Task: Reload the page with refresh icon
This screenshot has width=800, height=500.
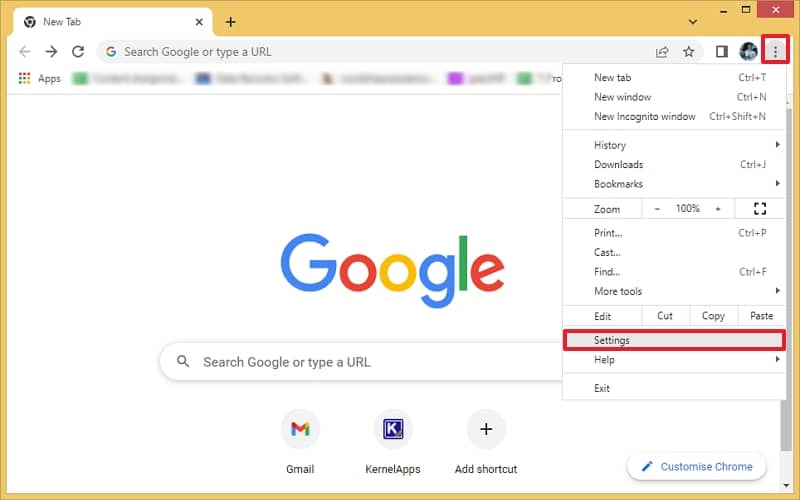Action: pos(78,52)
